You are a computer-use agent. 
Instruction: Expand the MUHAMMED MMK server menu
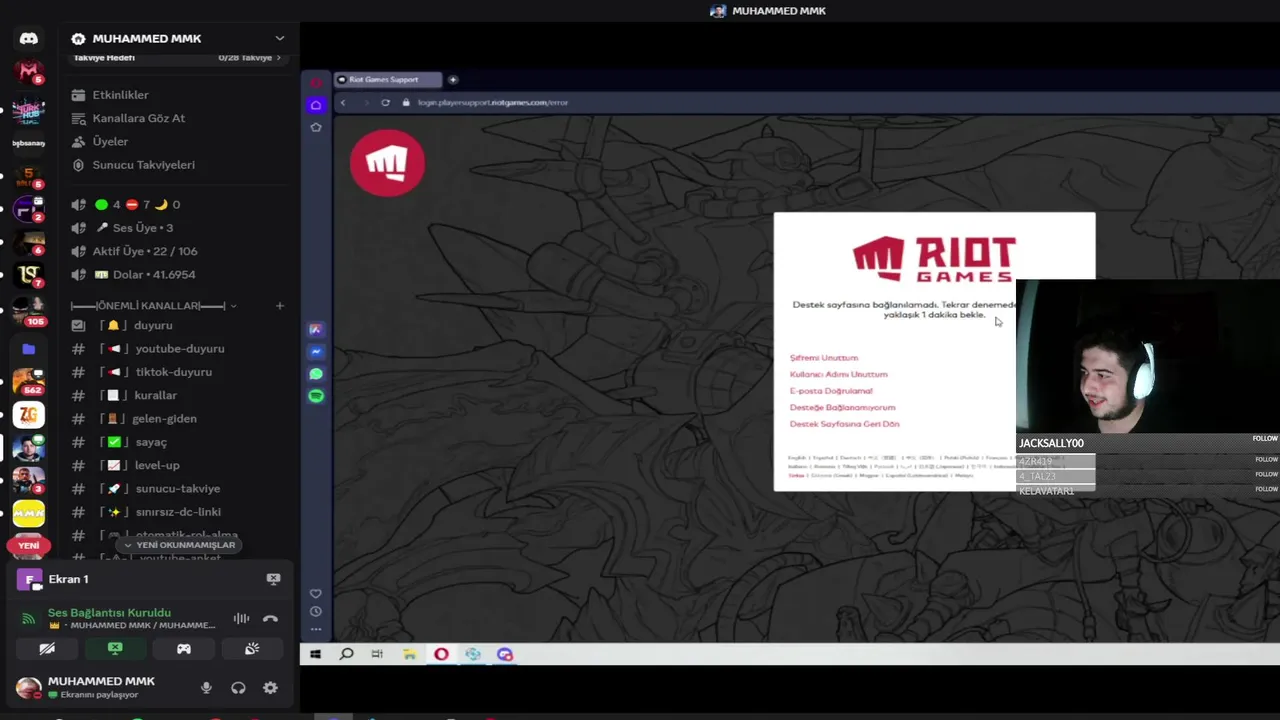[279, 38]
